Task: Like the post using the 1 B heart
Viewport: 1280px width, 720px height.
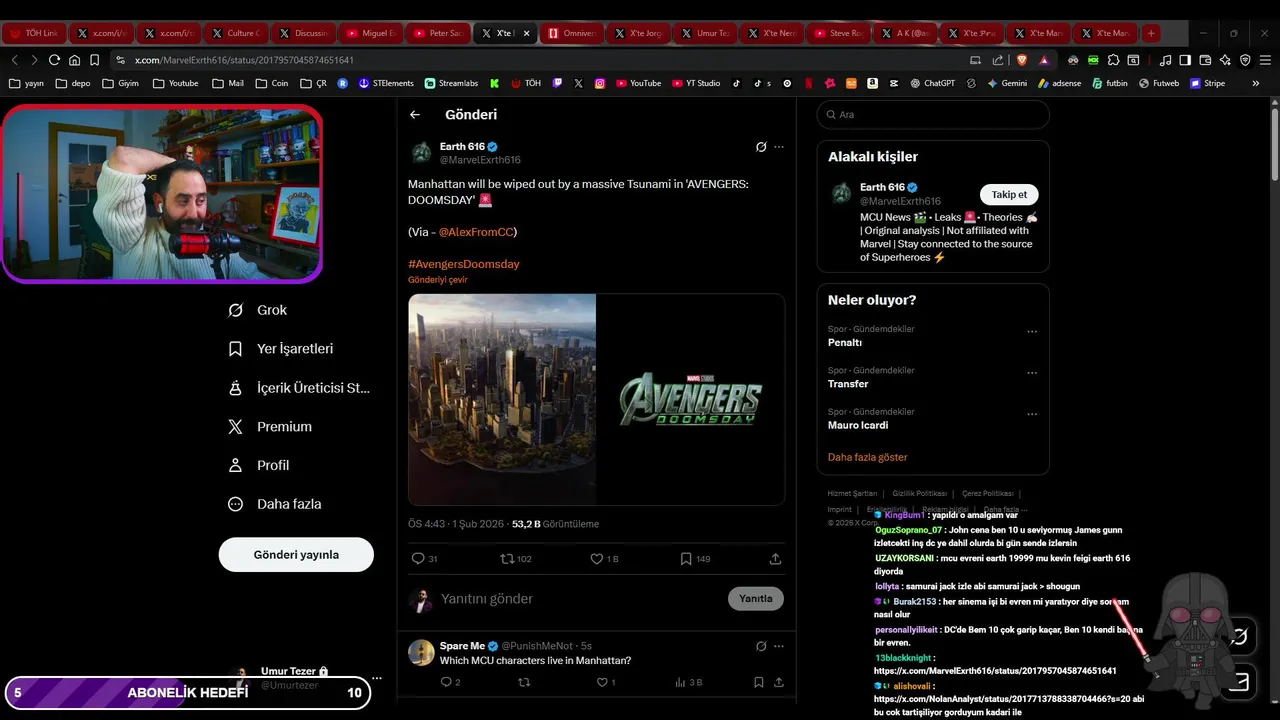Action: [x=604, y=559]
